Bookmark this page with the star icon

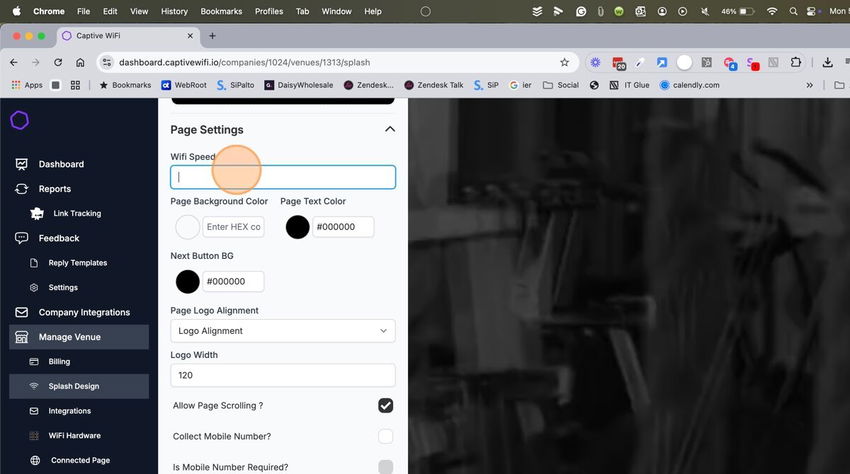[x=564, y=62]
